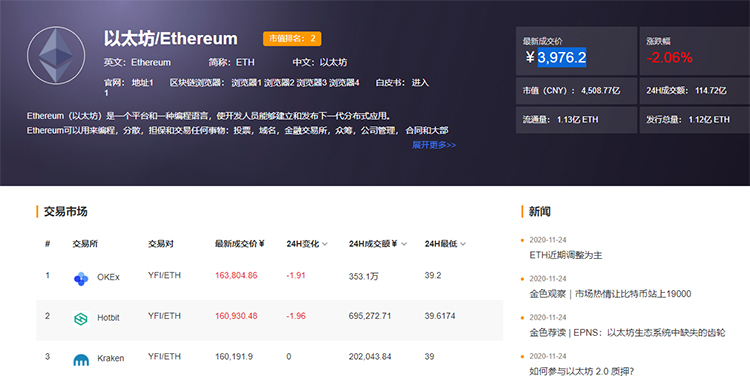Open blockchain explorer 浏览器3

click(311, 83)
